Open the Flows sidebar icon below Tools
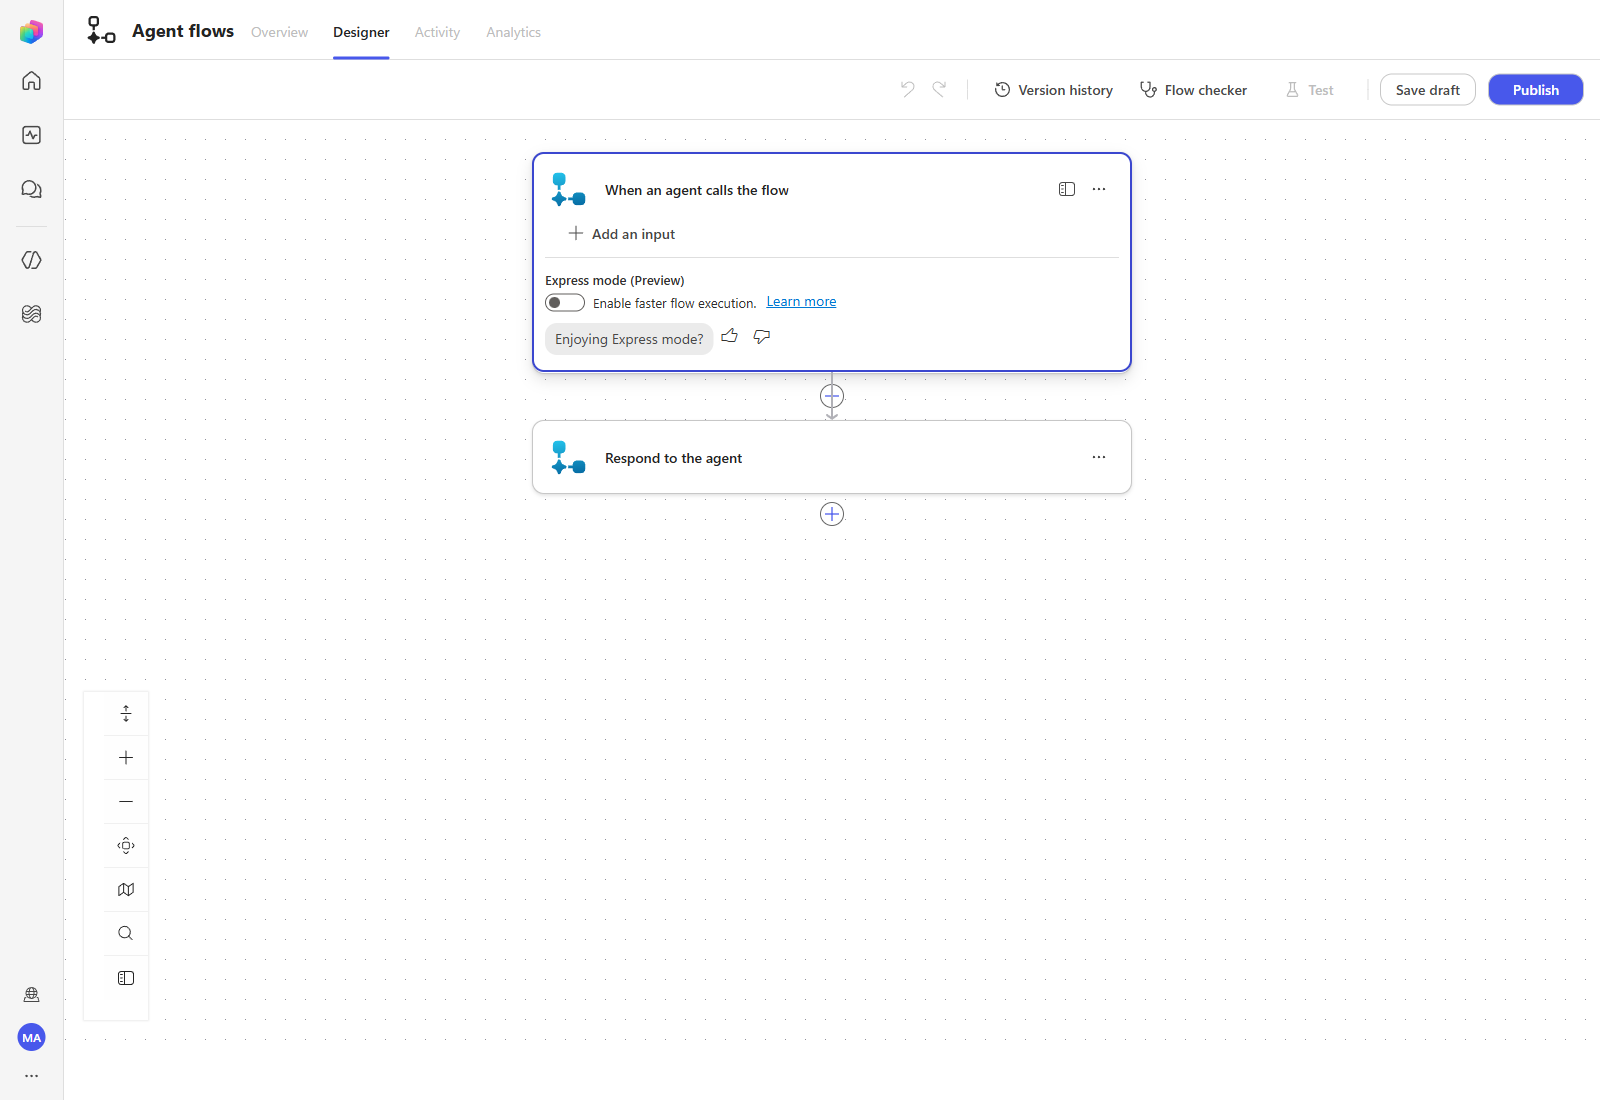 31,314
